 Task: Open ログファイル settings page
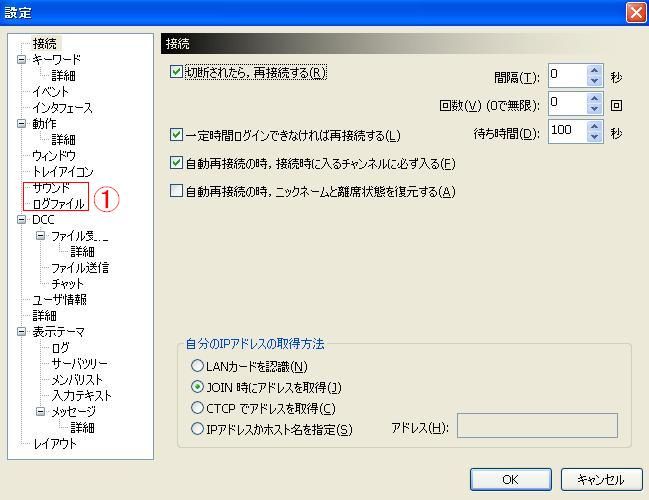[58, 204]
